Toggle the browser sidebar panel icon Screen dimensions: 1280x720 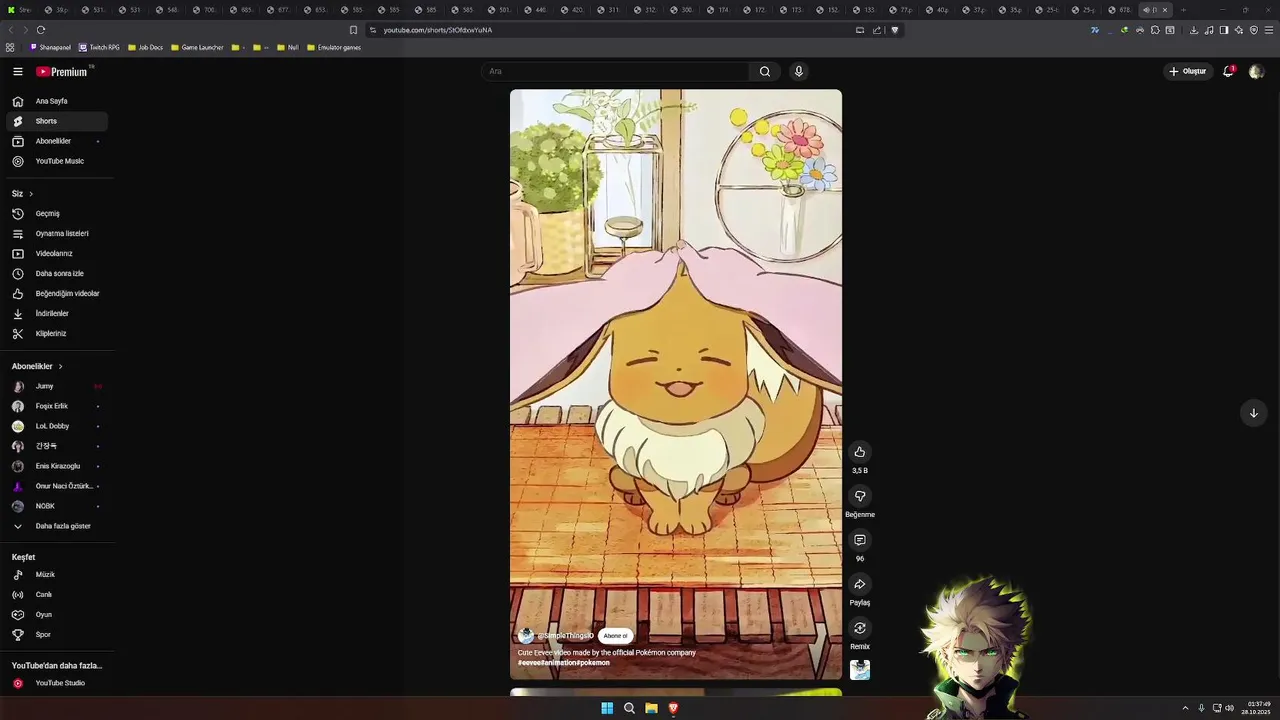click(1223, 30)
